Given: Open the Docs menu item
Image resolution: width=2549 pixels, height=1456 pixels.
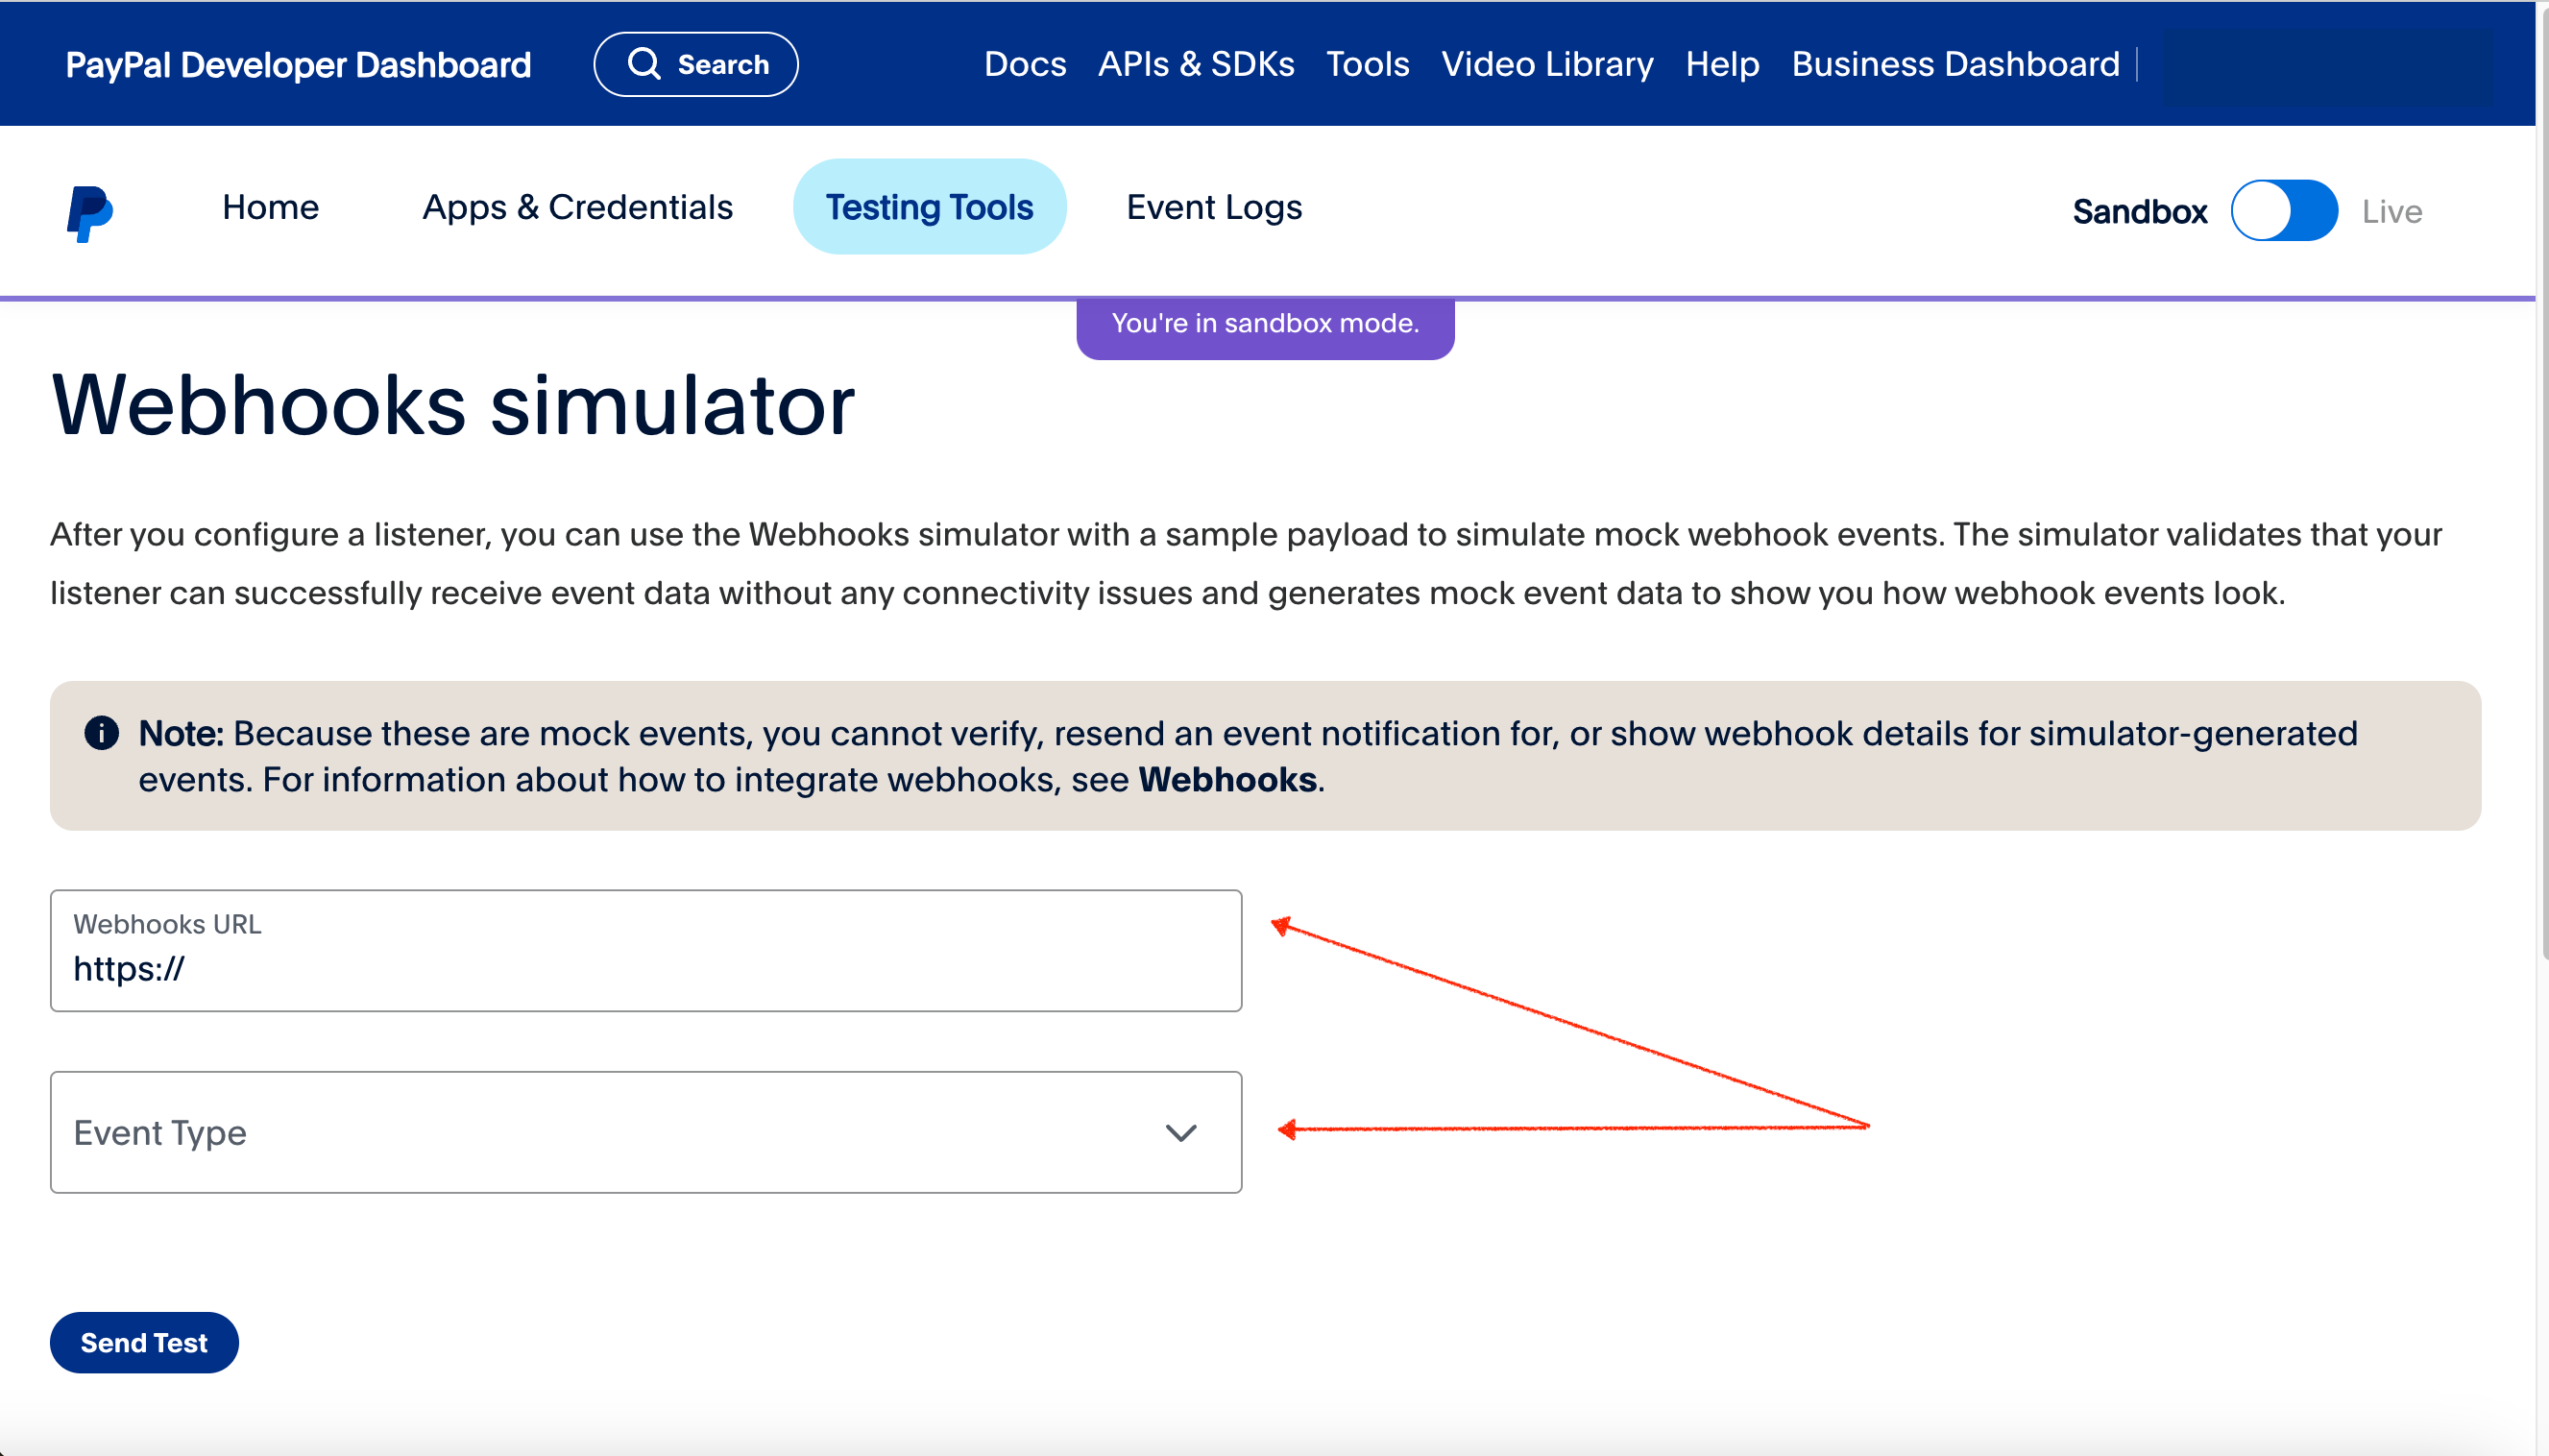Looking at the screenshot, I should (1024, 64).
